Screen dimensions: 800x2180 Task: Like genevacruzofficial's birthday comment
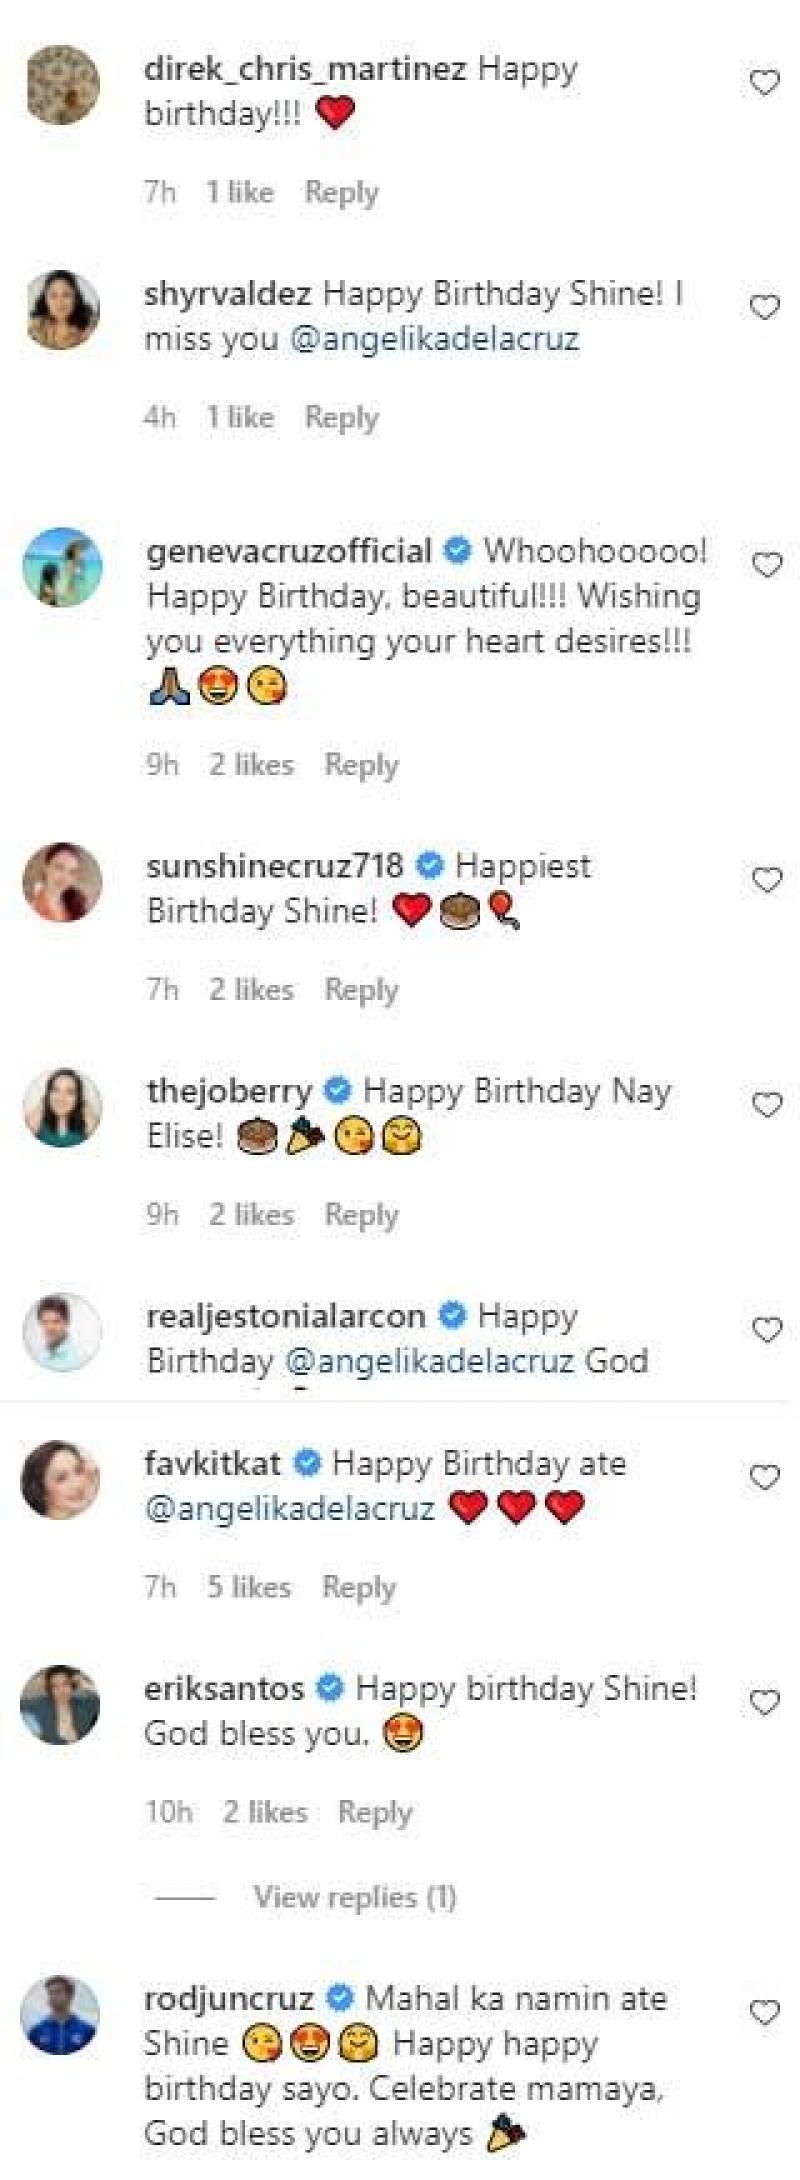766,566
